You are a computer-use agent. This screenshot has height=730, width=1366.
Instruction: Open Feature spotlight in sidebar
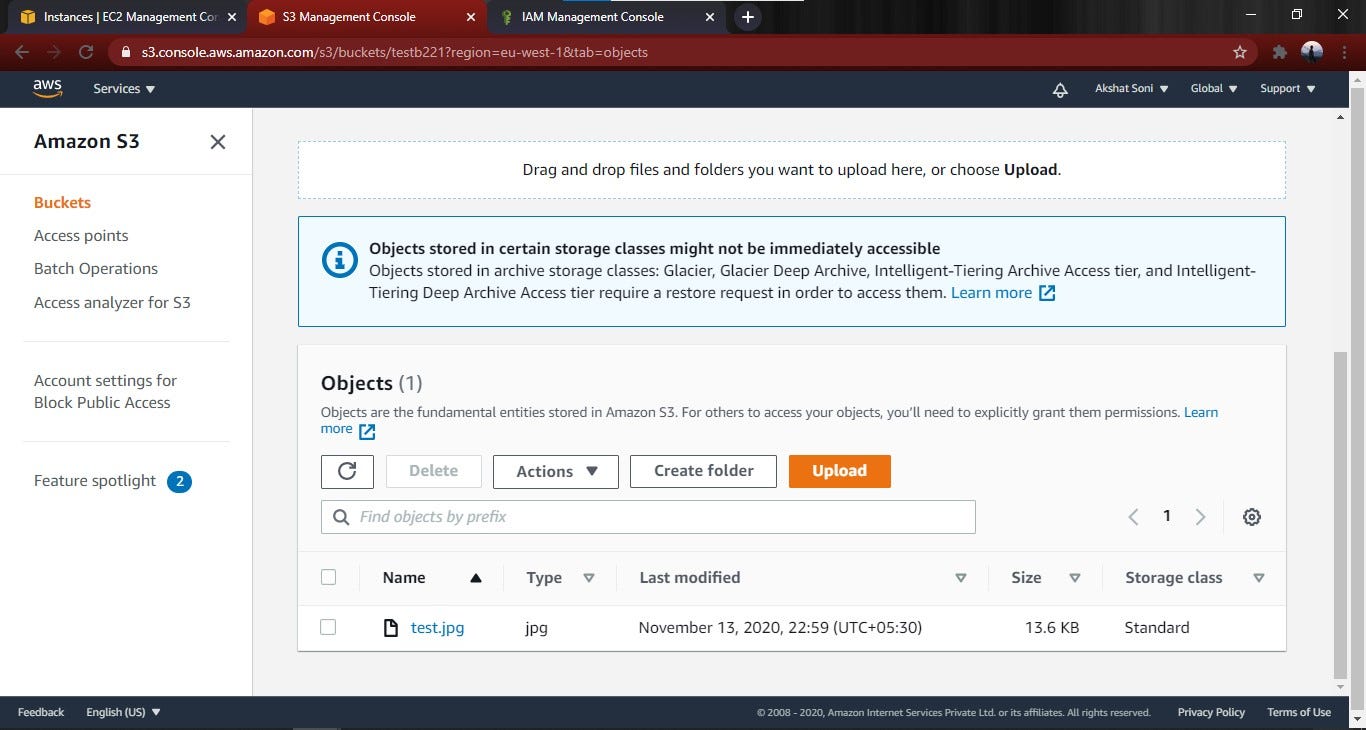(95, 481)
